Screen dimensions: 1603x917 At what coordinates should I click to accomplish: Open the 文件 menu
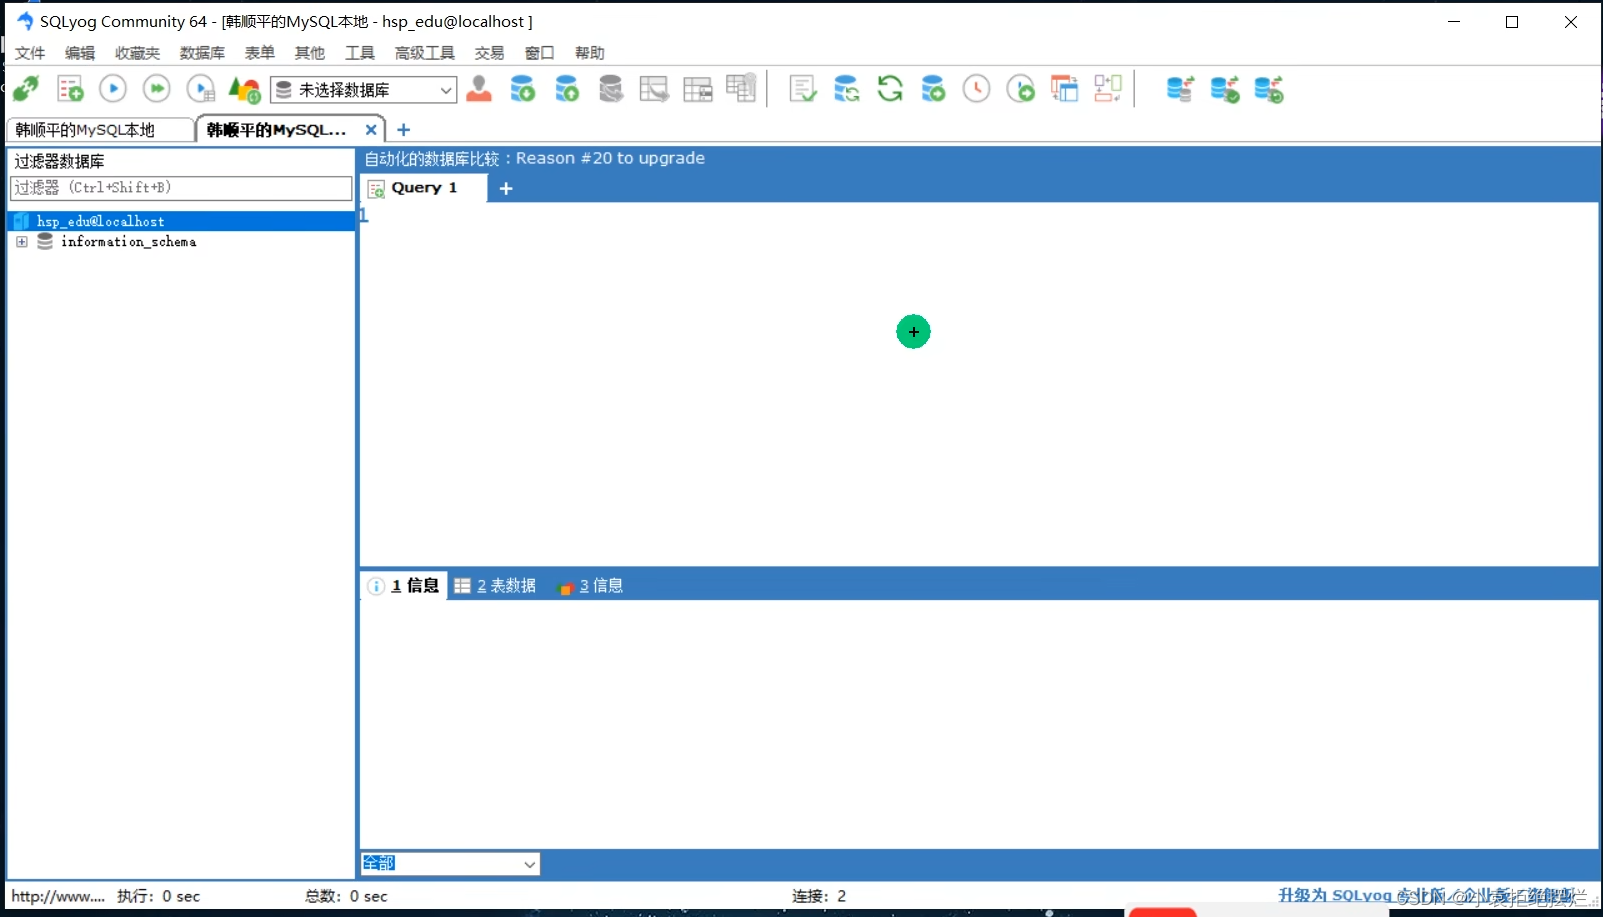(x=30, y=53)
